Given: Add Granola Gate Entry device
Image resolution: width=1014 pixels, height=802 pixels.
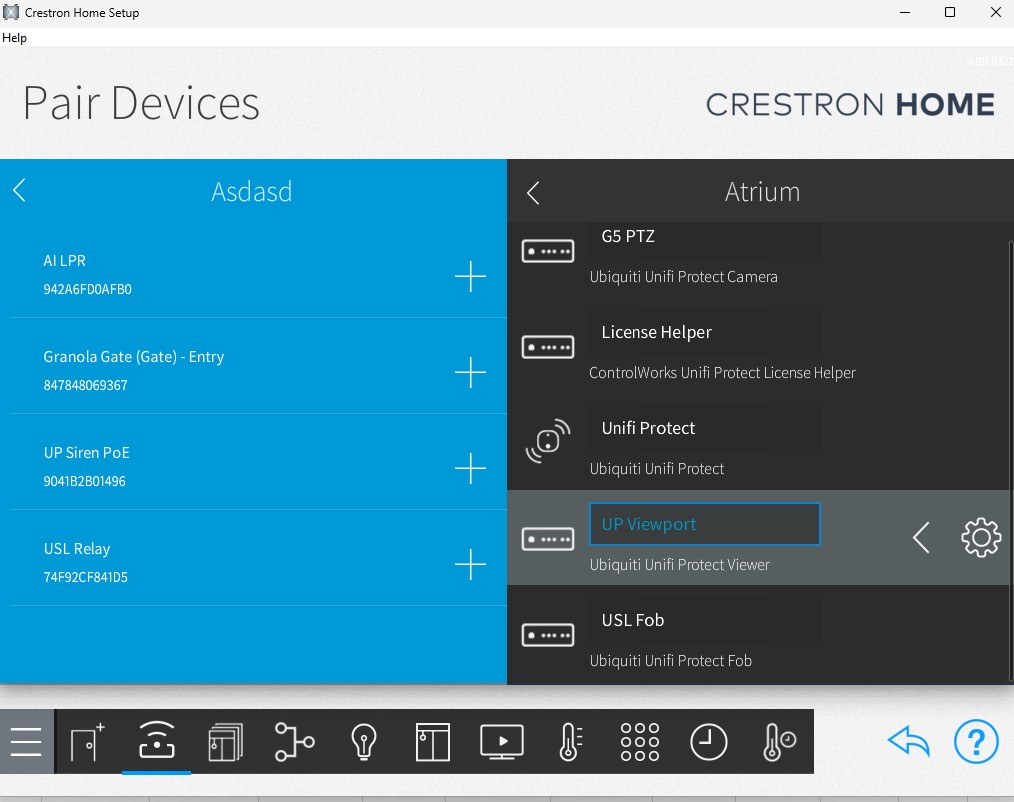Looking at the screenshot, I should point(470,373).
